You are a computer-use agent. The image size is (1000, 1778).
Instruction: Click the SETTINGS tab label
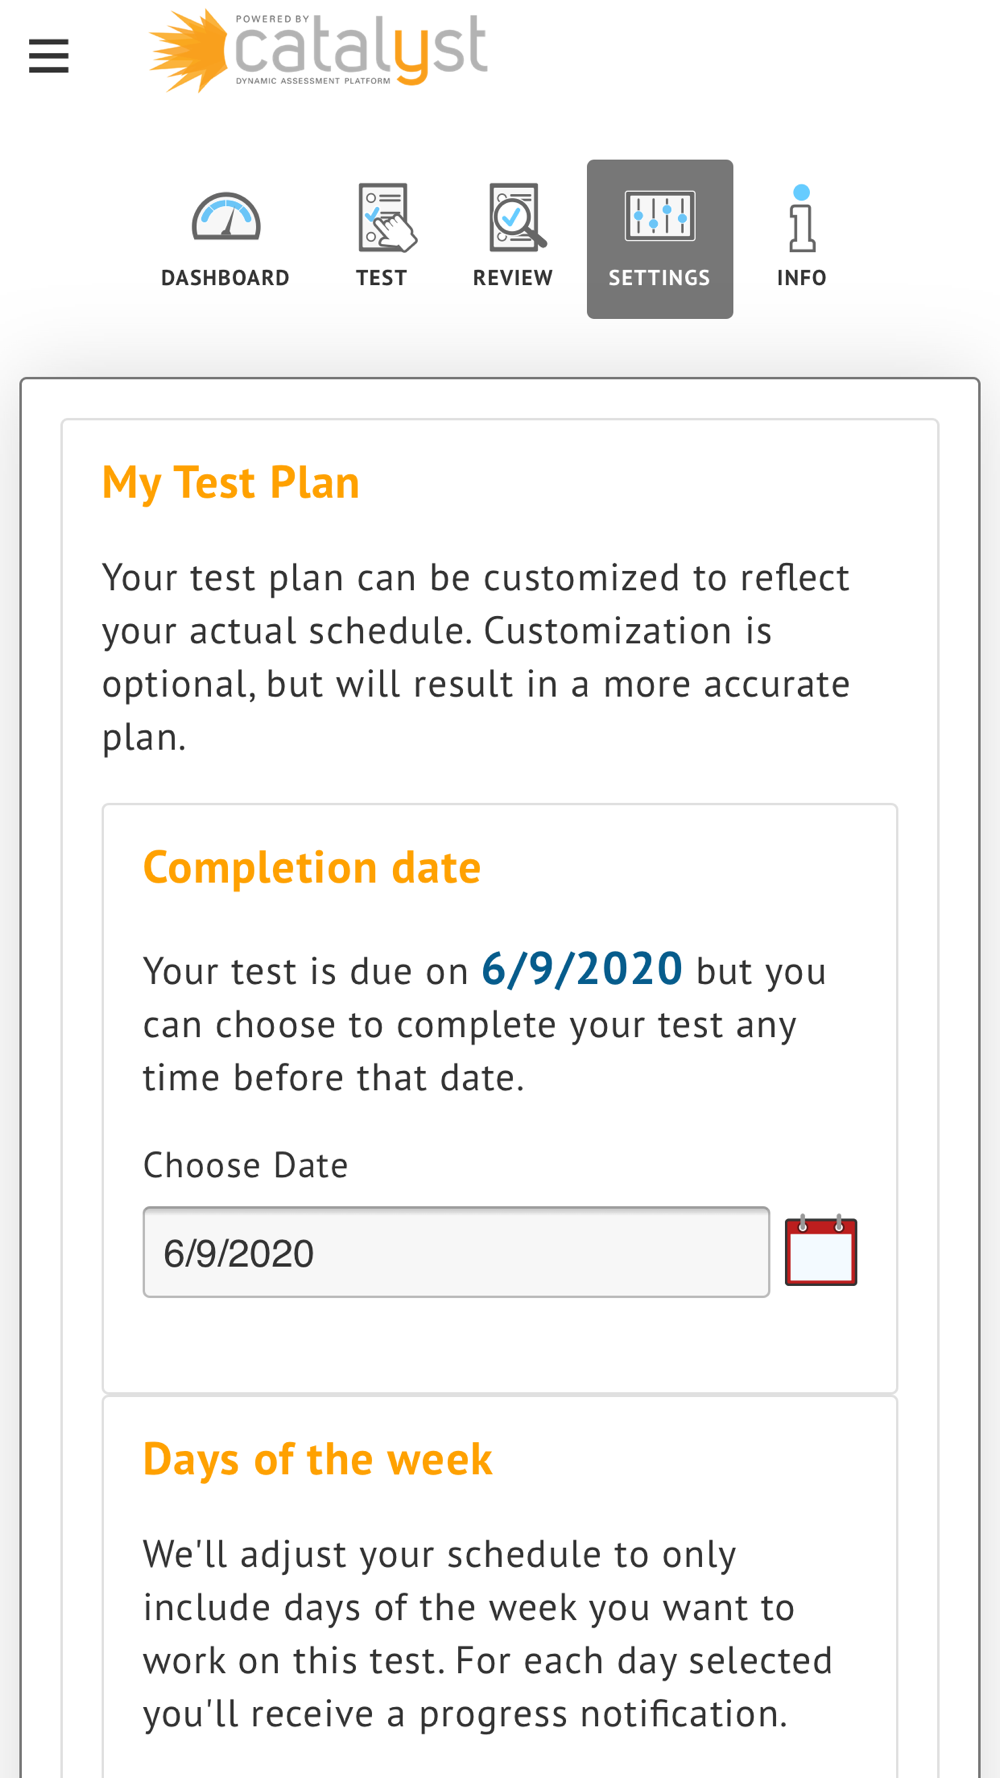[660, 278]
